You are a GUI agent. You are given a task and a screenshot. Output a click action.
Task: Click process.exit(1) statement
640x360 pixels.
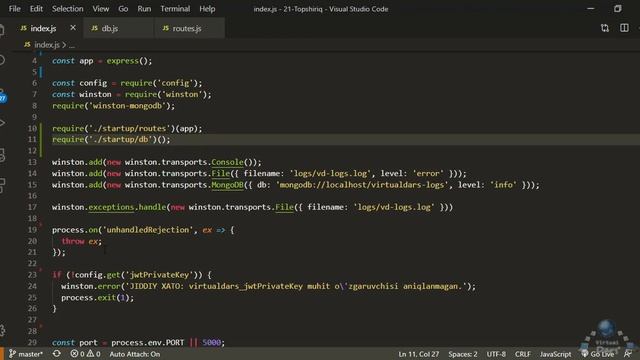click(x=98, y=297)
